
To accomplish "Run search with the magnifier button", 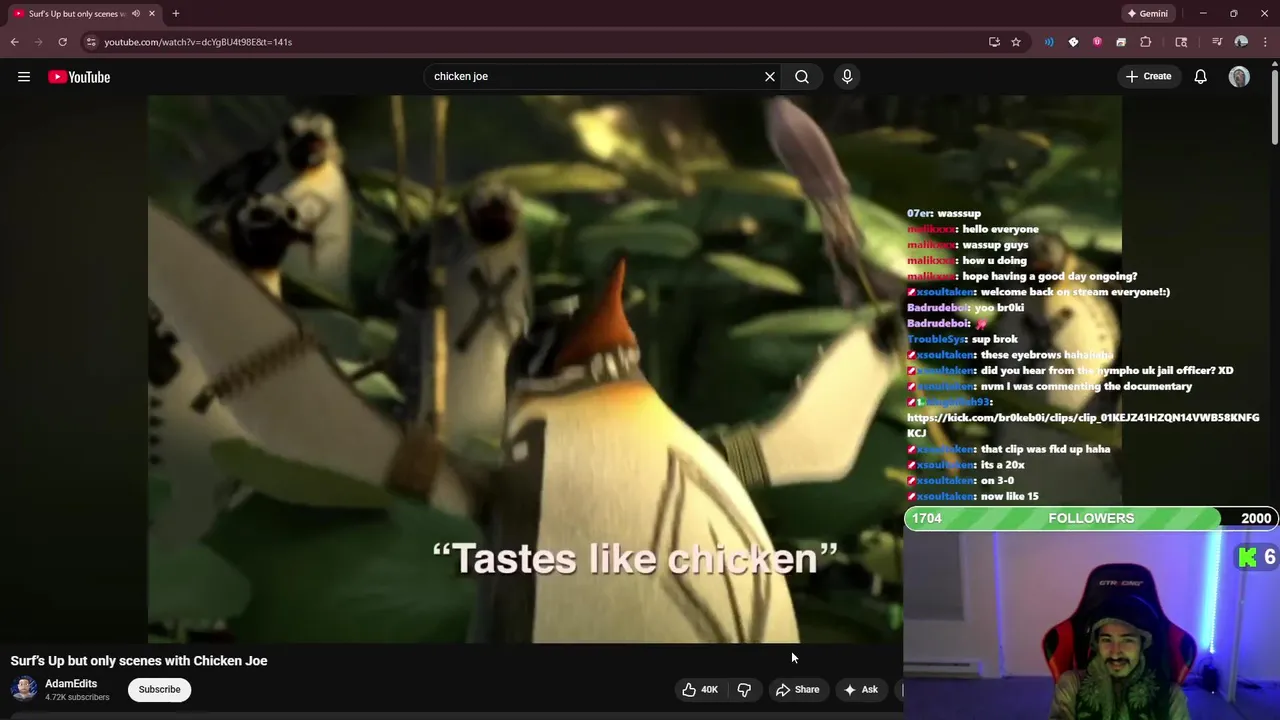I will [x=802, y=76].
